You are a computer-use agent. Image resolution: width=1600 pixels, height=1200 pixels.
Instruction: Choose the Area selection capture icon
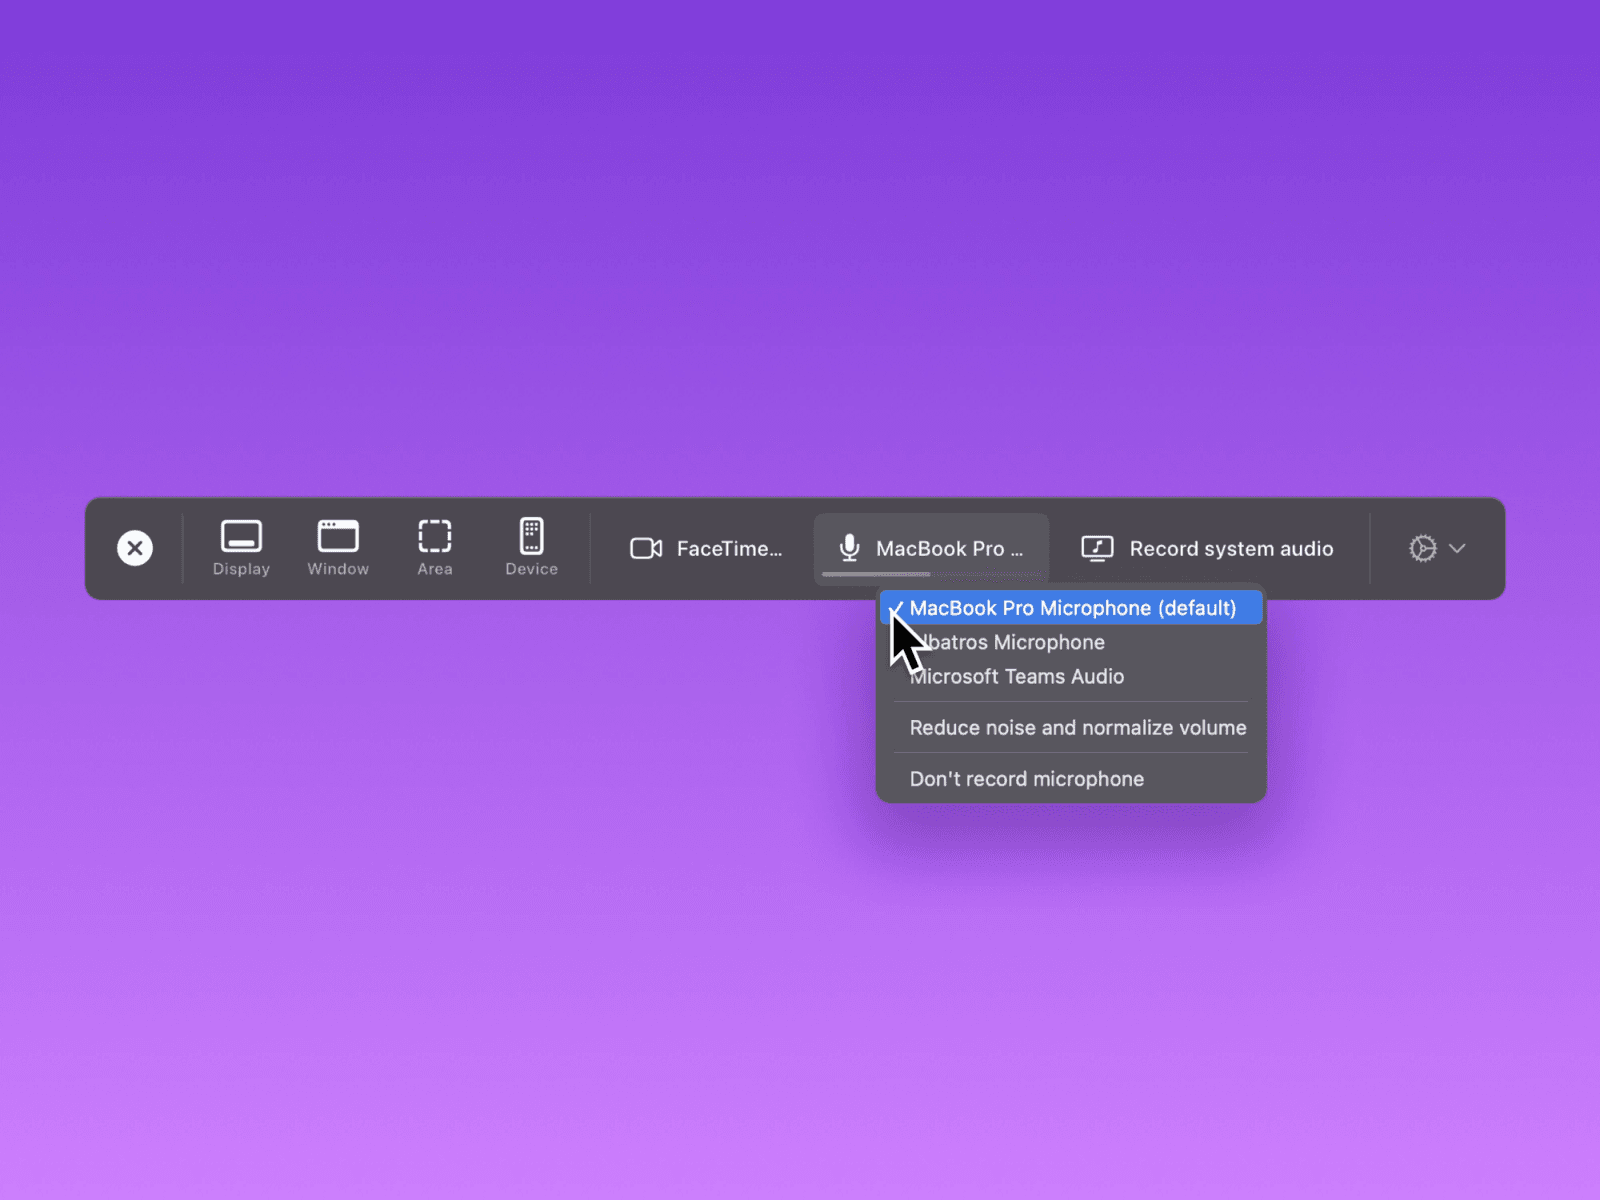click(x=435, y=537)
